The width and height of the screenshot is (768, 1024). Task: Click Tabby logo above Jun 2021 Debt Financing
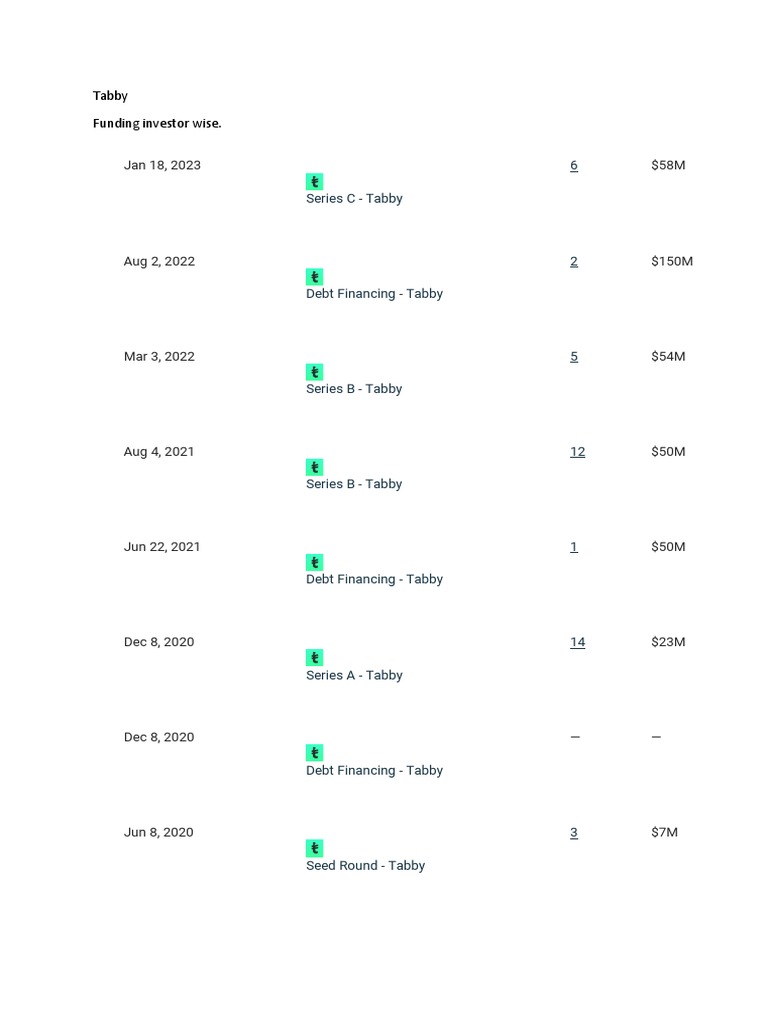click(x=314, y=562)
